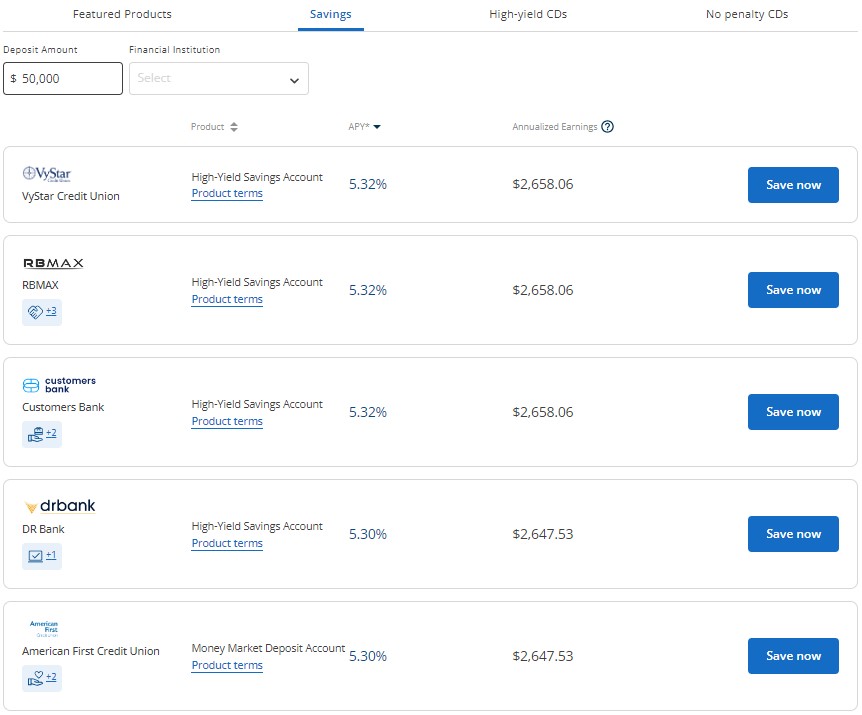The width and height of the screenshot is (862, 715).
Task: Open American First +2 features link
Action: (x=51, y=677)
